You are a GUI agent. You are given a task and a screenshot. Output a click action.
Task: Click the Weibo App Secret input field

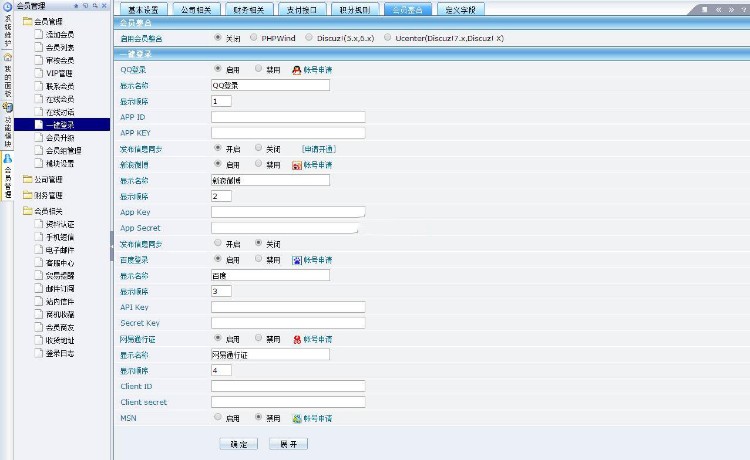(286, 228)
